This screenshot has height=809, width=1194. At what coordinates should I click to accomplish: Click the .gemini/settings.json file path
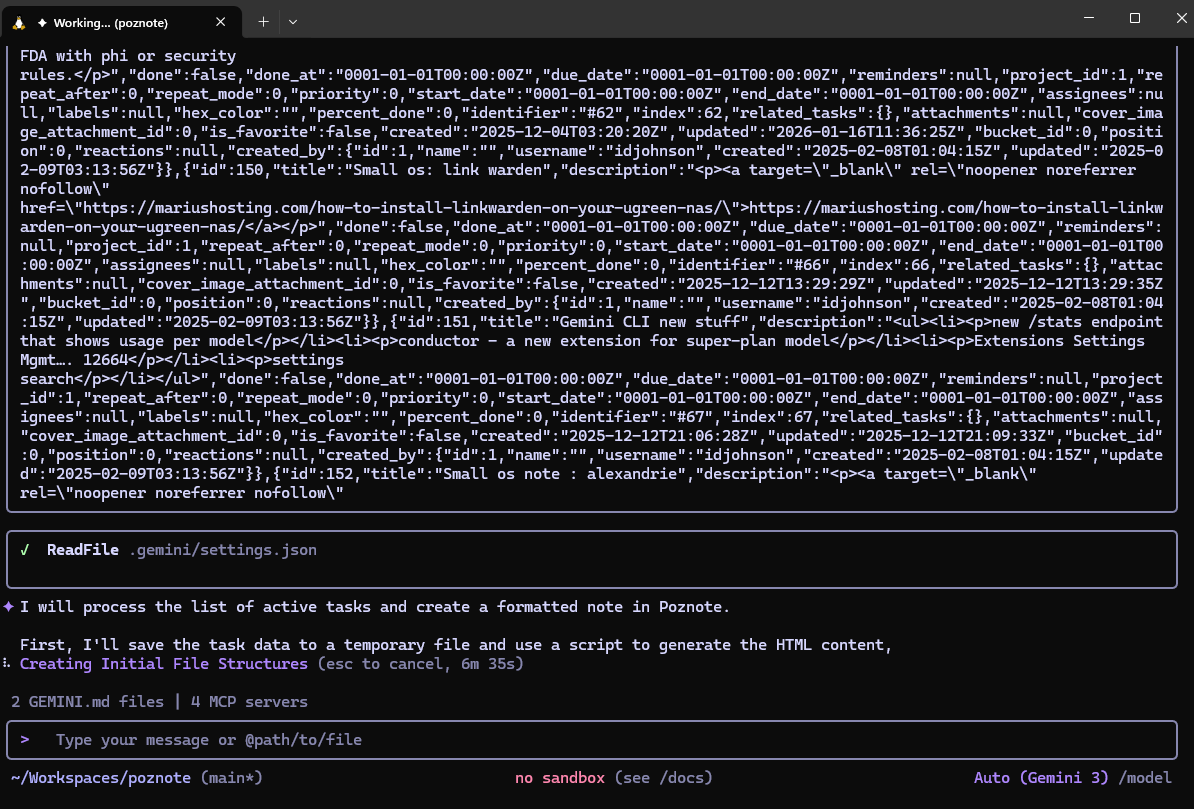point(223,550)
